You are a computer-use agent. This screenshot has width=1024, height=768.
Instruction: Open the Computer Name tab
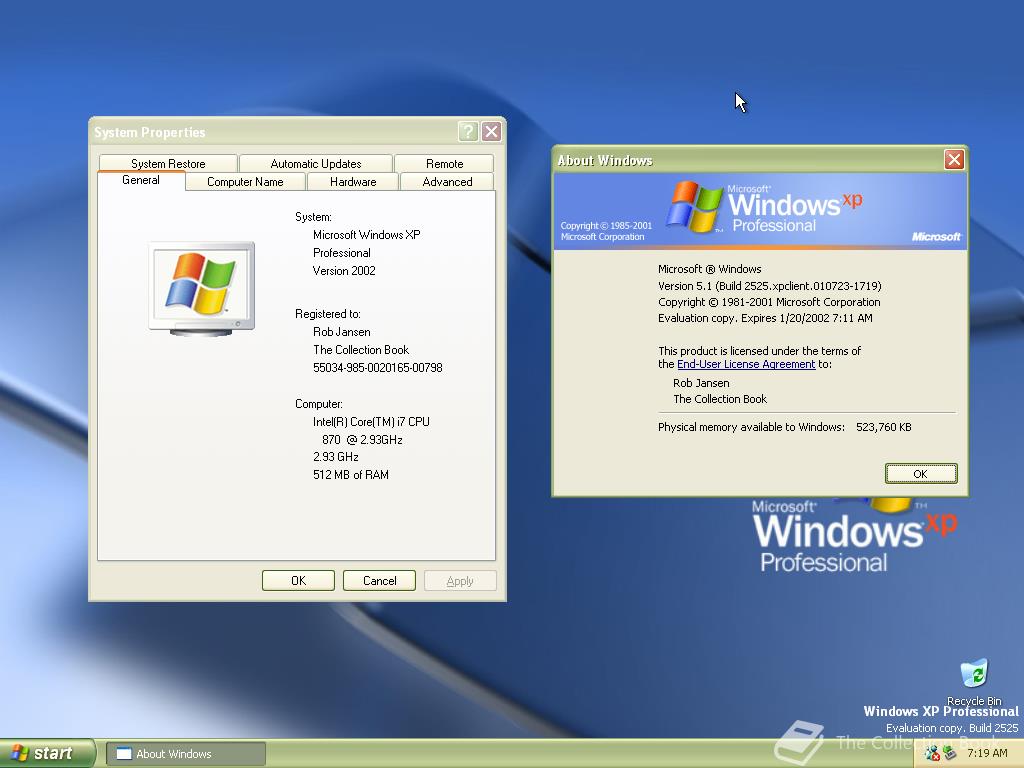pyautogui.click(x=245, y=182)
